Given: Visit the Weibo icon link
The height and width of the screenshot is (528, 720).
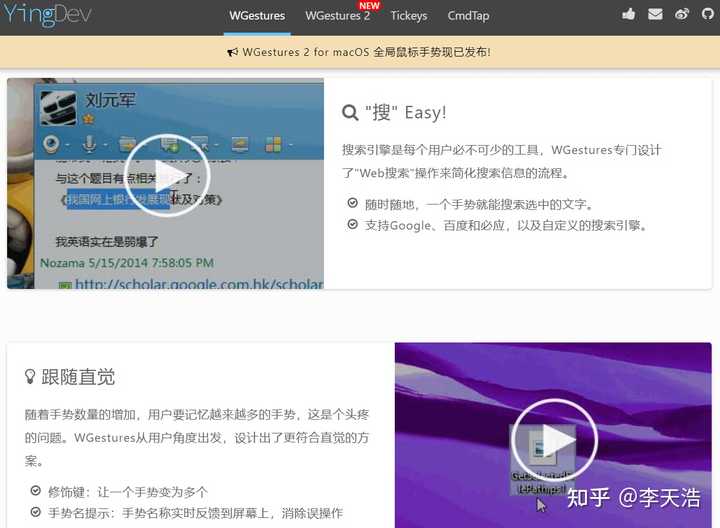Looking at the screenshot, I should tap(682, 14).
